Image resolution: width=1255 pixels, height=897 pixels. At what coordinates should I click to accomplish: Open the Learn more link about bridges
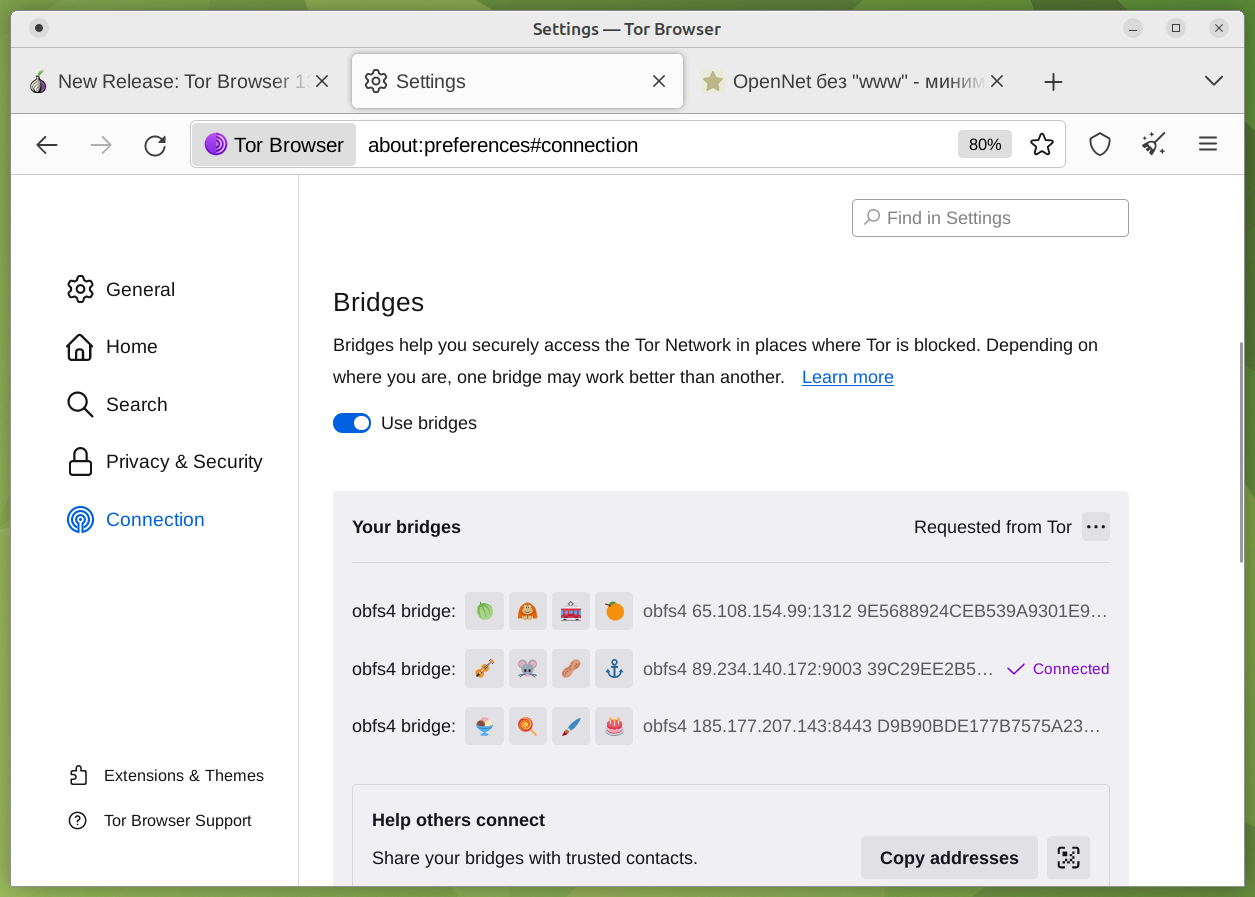pos(847,377)
